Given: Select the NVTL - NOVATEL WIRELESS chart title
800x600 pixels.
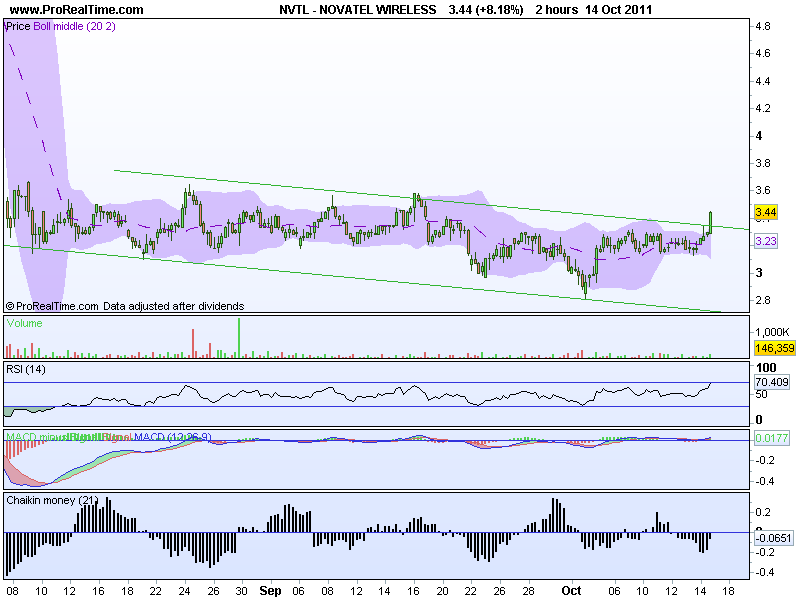Looking at the screenshot, I should pyautogui.click(x=358, y=10).
